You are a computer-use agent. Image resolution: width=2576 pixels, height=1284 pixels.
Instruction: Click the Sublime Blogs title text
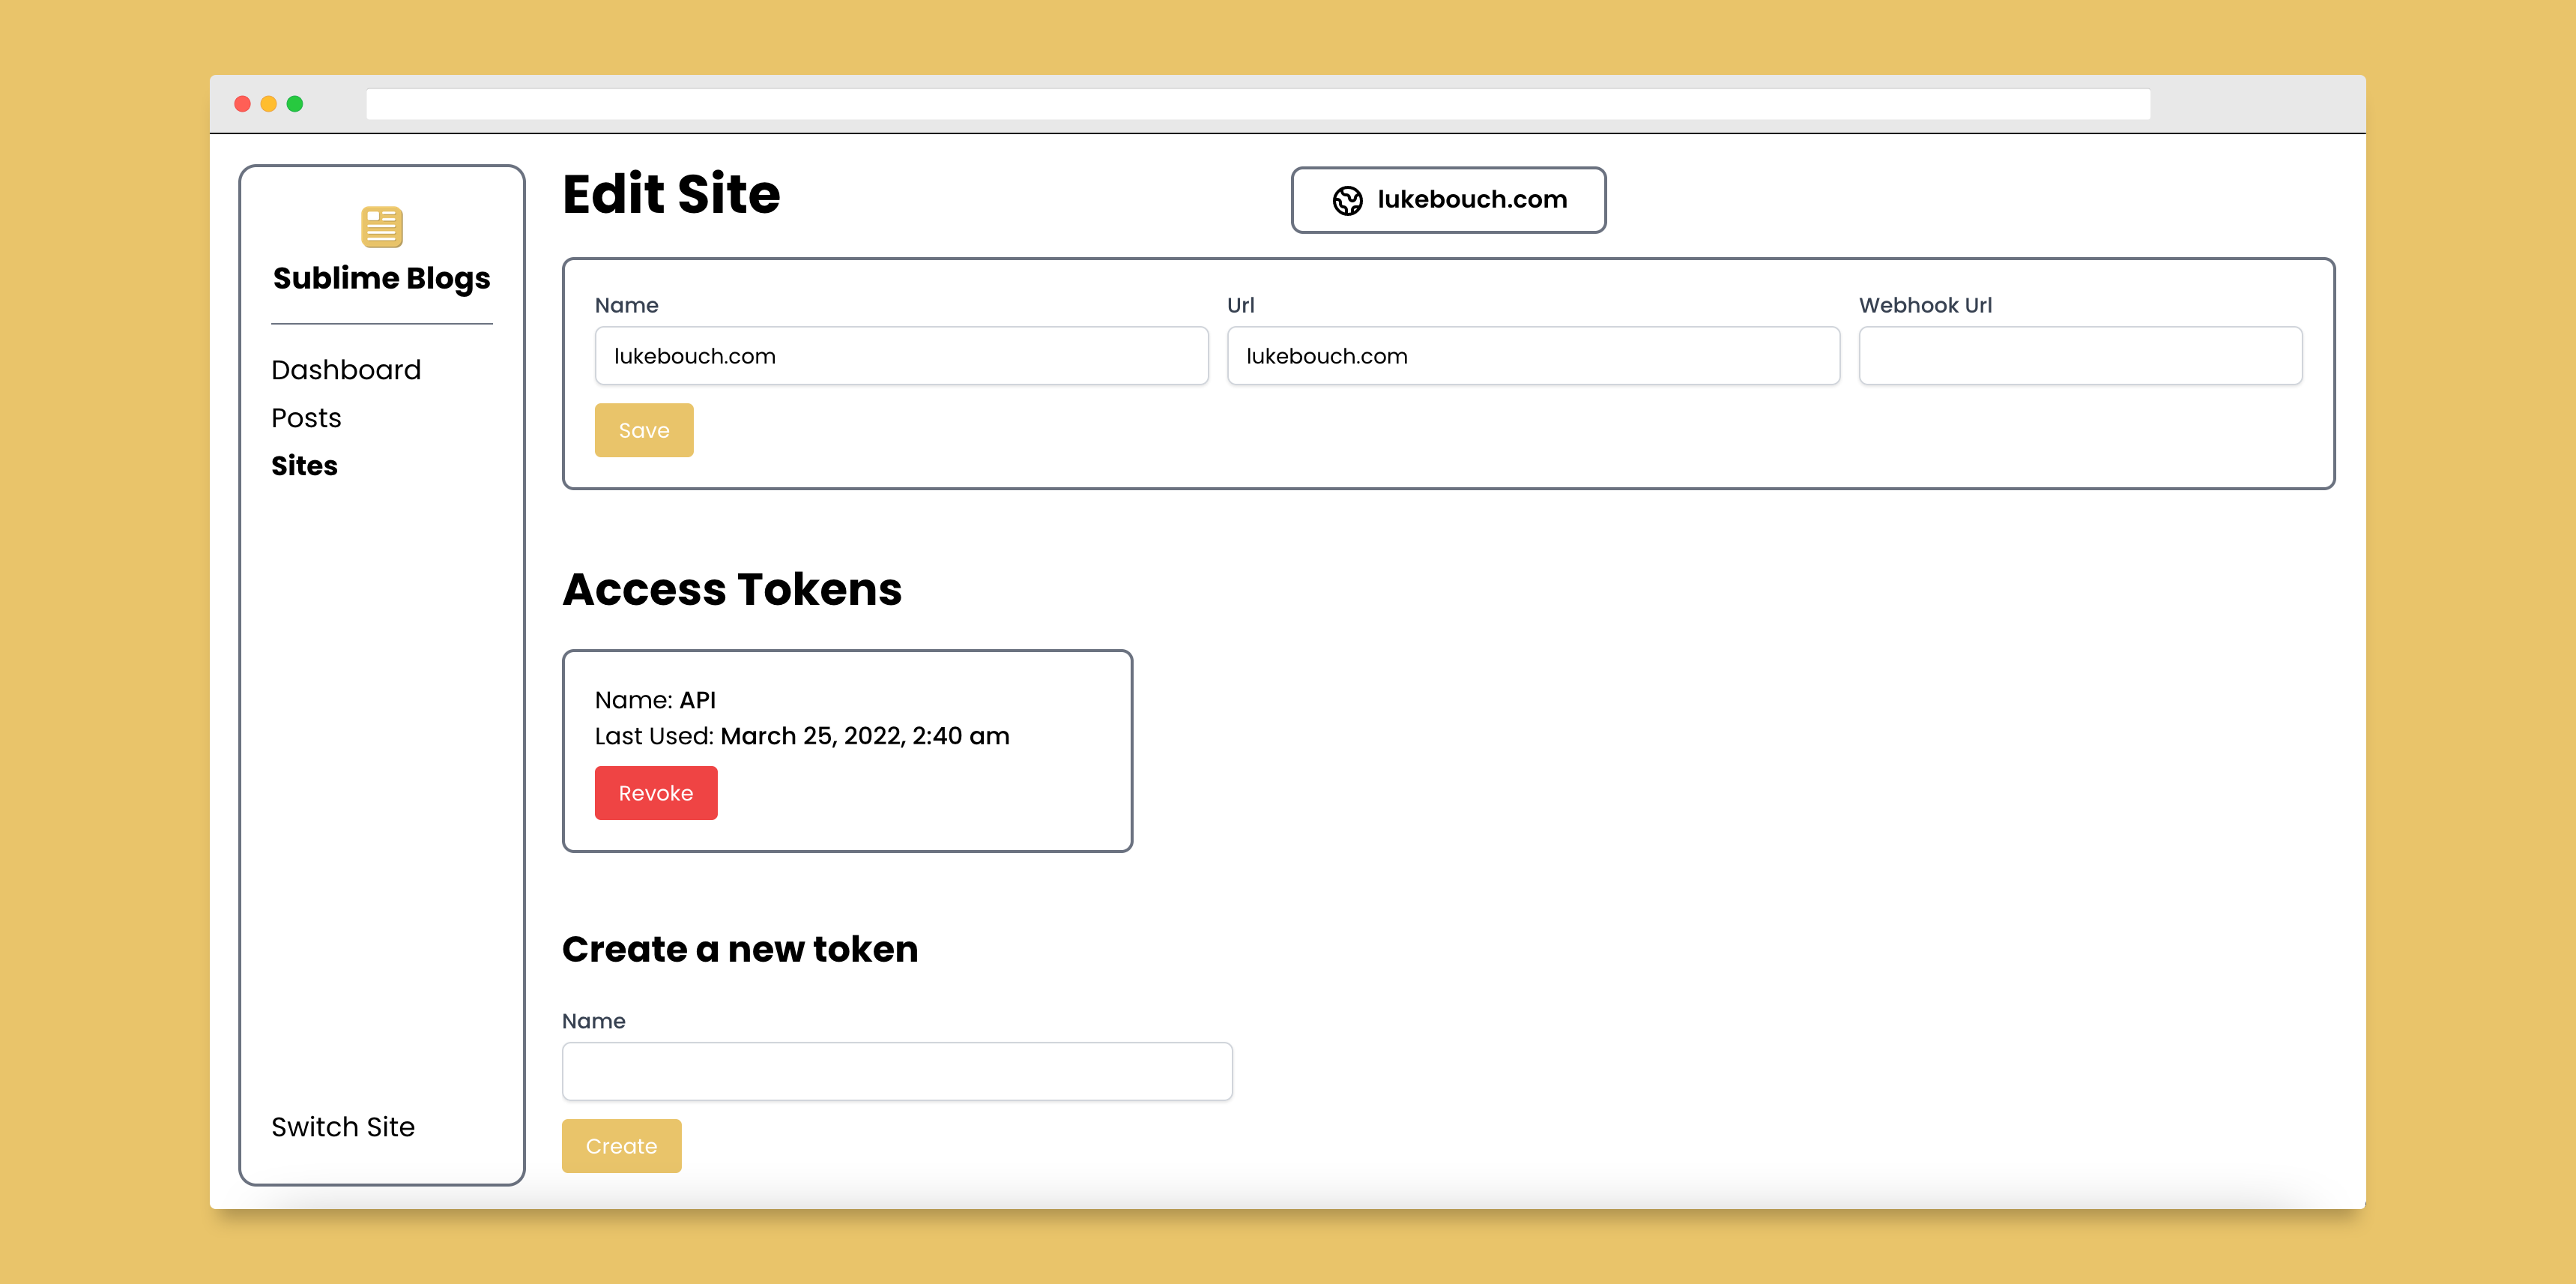click(x=381, y=278)
